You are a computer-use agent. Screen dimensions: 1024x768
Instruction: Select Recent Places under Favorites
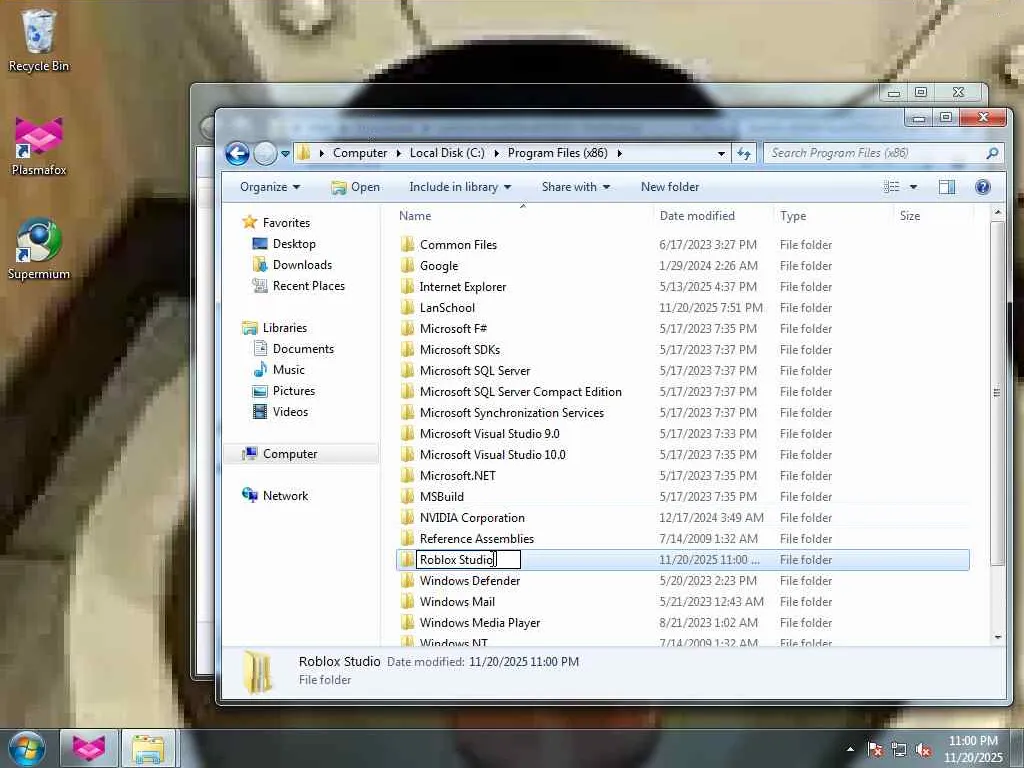coord(308,285)
